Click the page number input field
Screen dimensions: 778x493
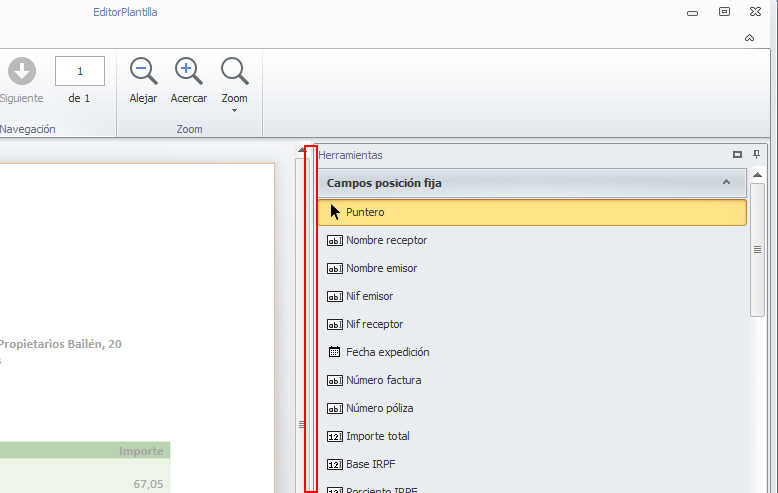[80, 71]
